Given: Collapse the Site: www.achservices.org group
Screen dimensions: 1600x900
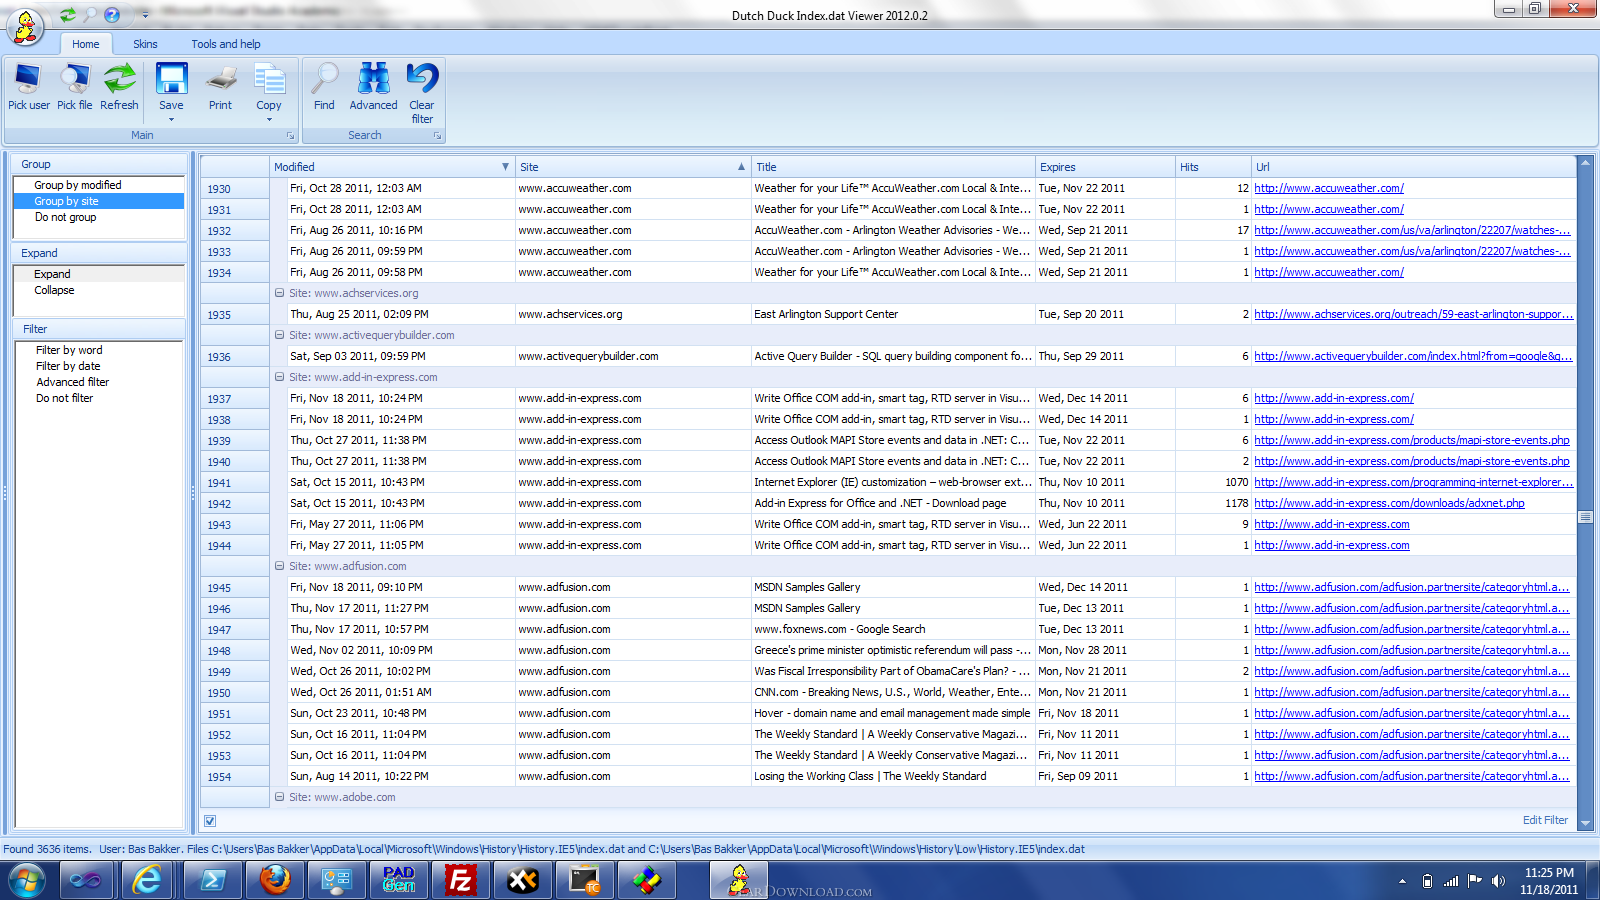Looking at the screenshot, I should [x=280, y=293].
